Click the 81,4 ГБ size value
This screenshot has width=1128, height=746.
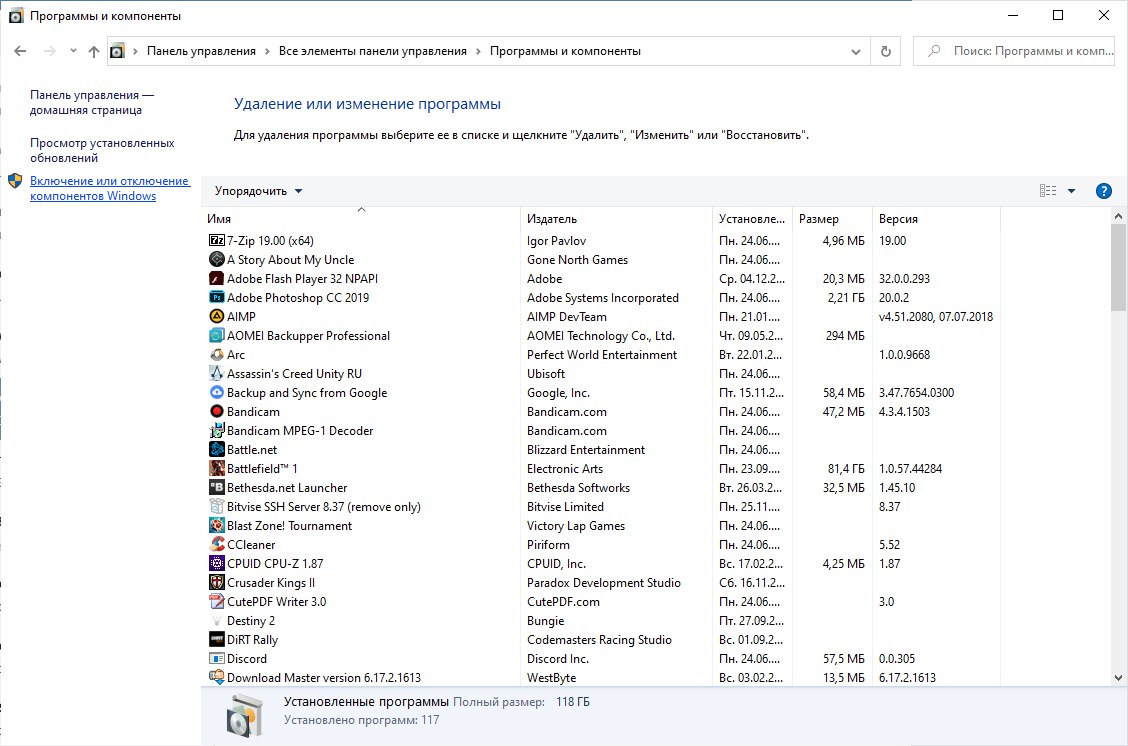[846, 468]
